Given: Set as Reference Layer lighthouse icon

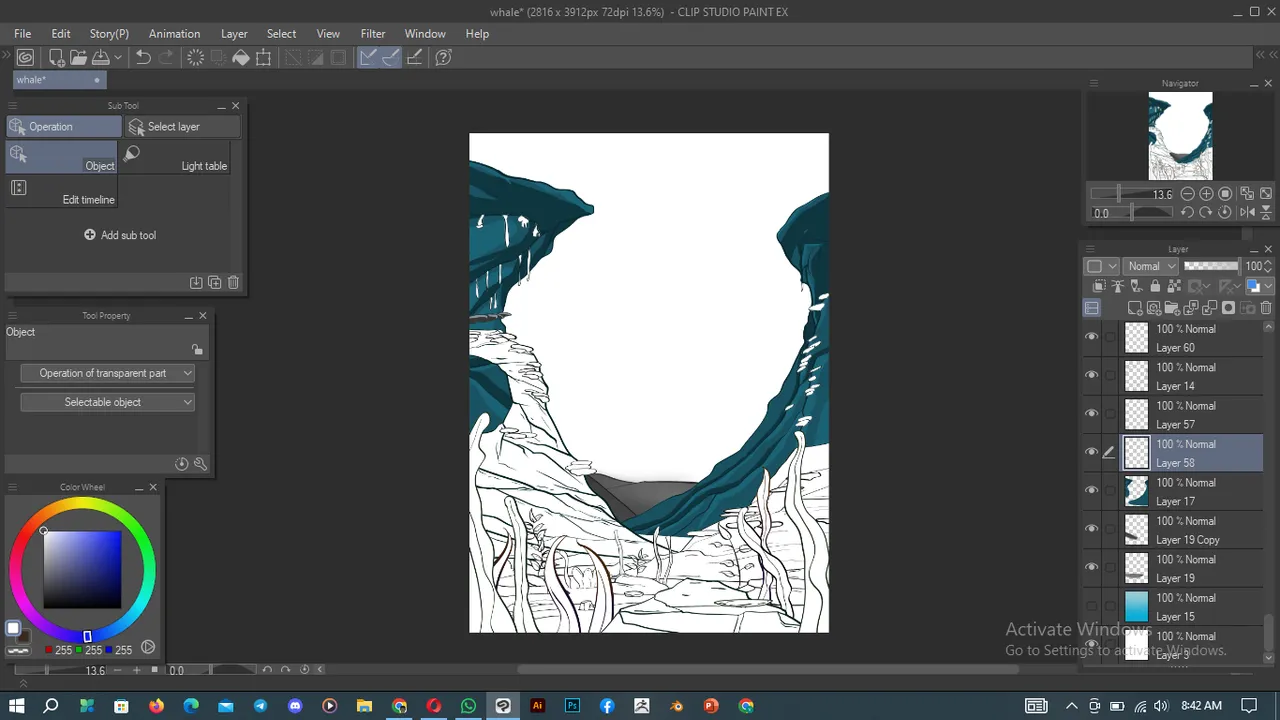Looking at the screenshot, I should [x=1118, y=286].
